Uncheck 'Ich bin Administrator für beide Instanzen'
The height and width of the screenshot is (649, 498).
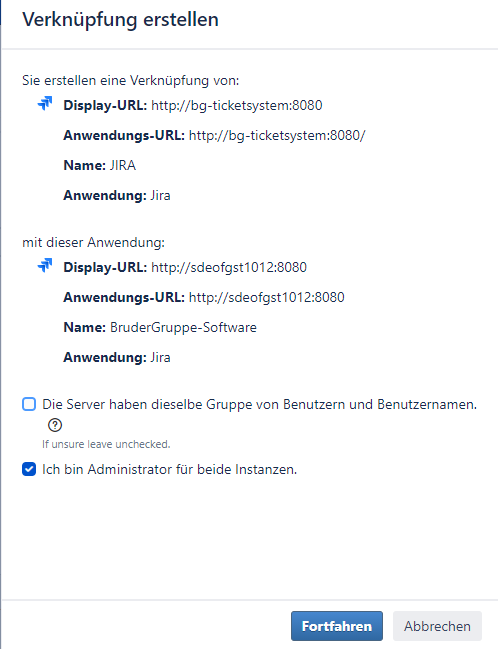coord(29,469)
